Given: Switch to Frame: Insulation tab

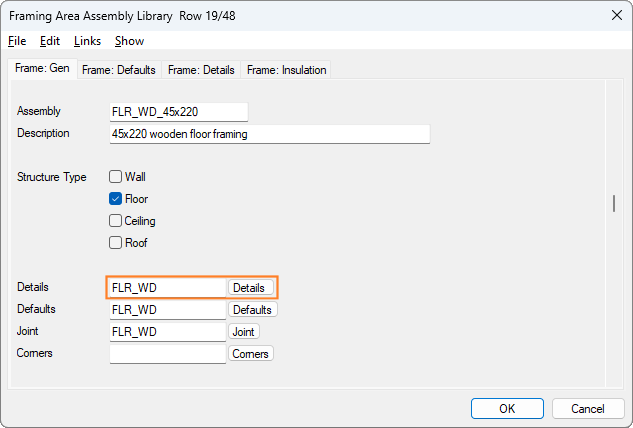Looking at the screenshot, I should tap(287, 70).
